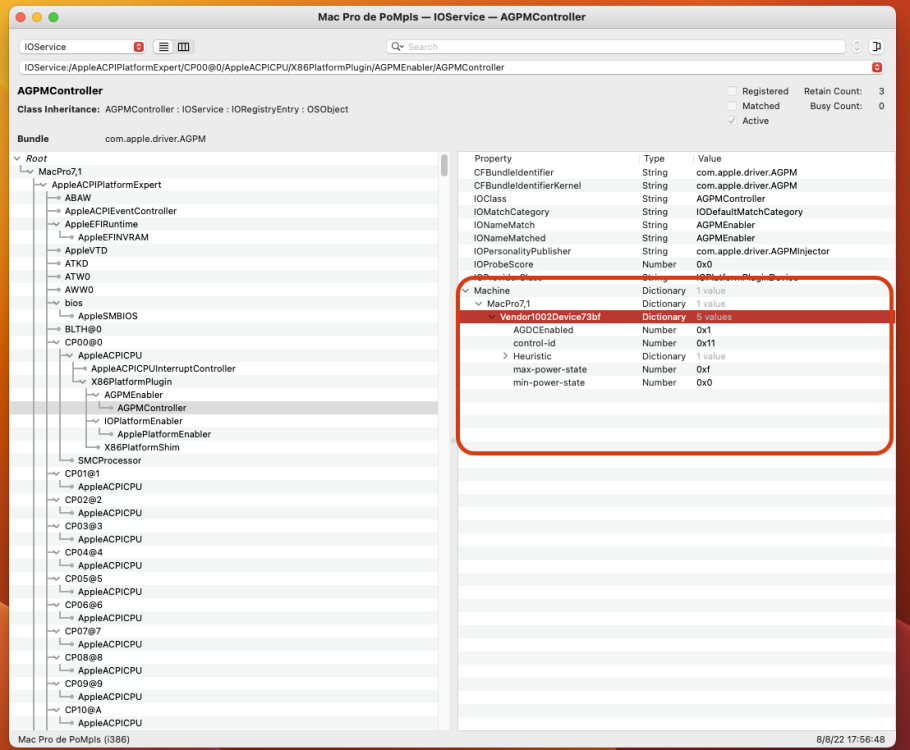This screenshot has width=910, height=750.
Task: Select X86PlatformShim tree entry
Action: click(x=142, y=447)
